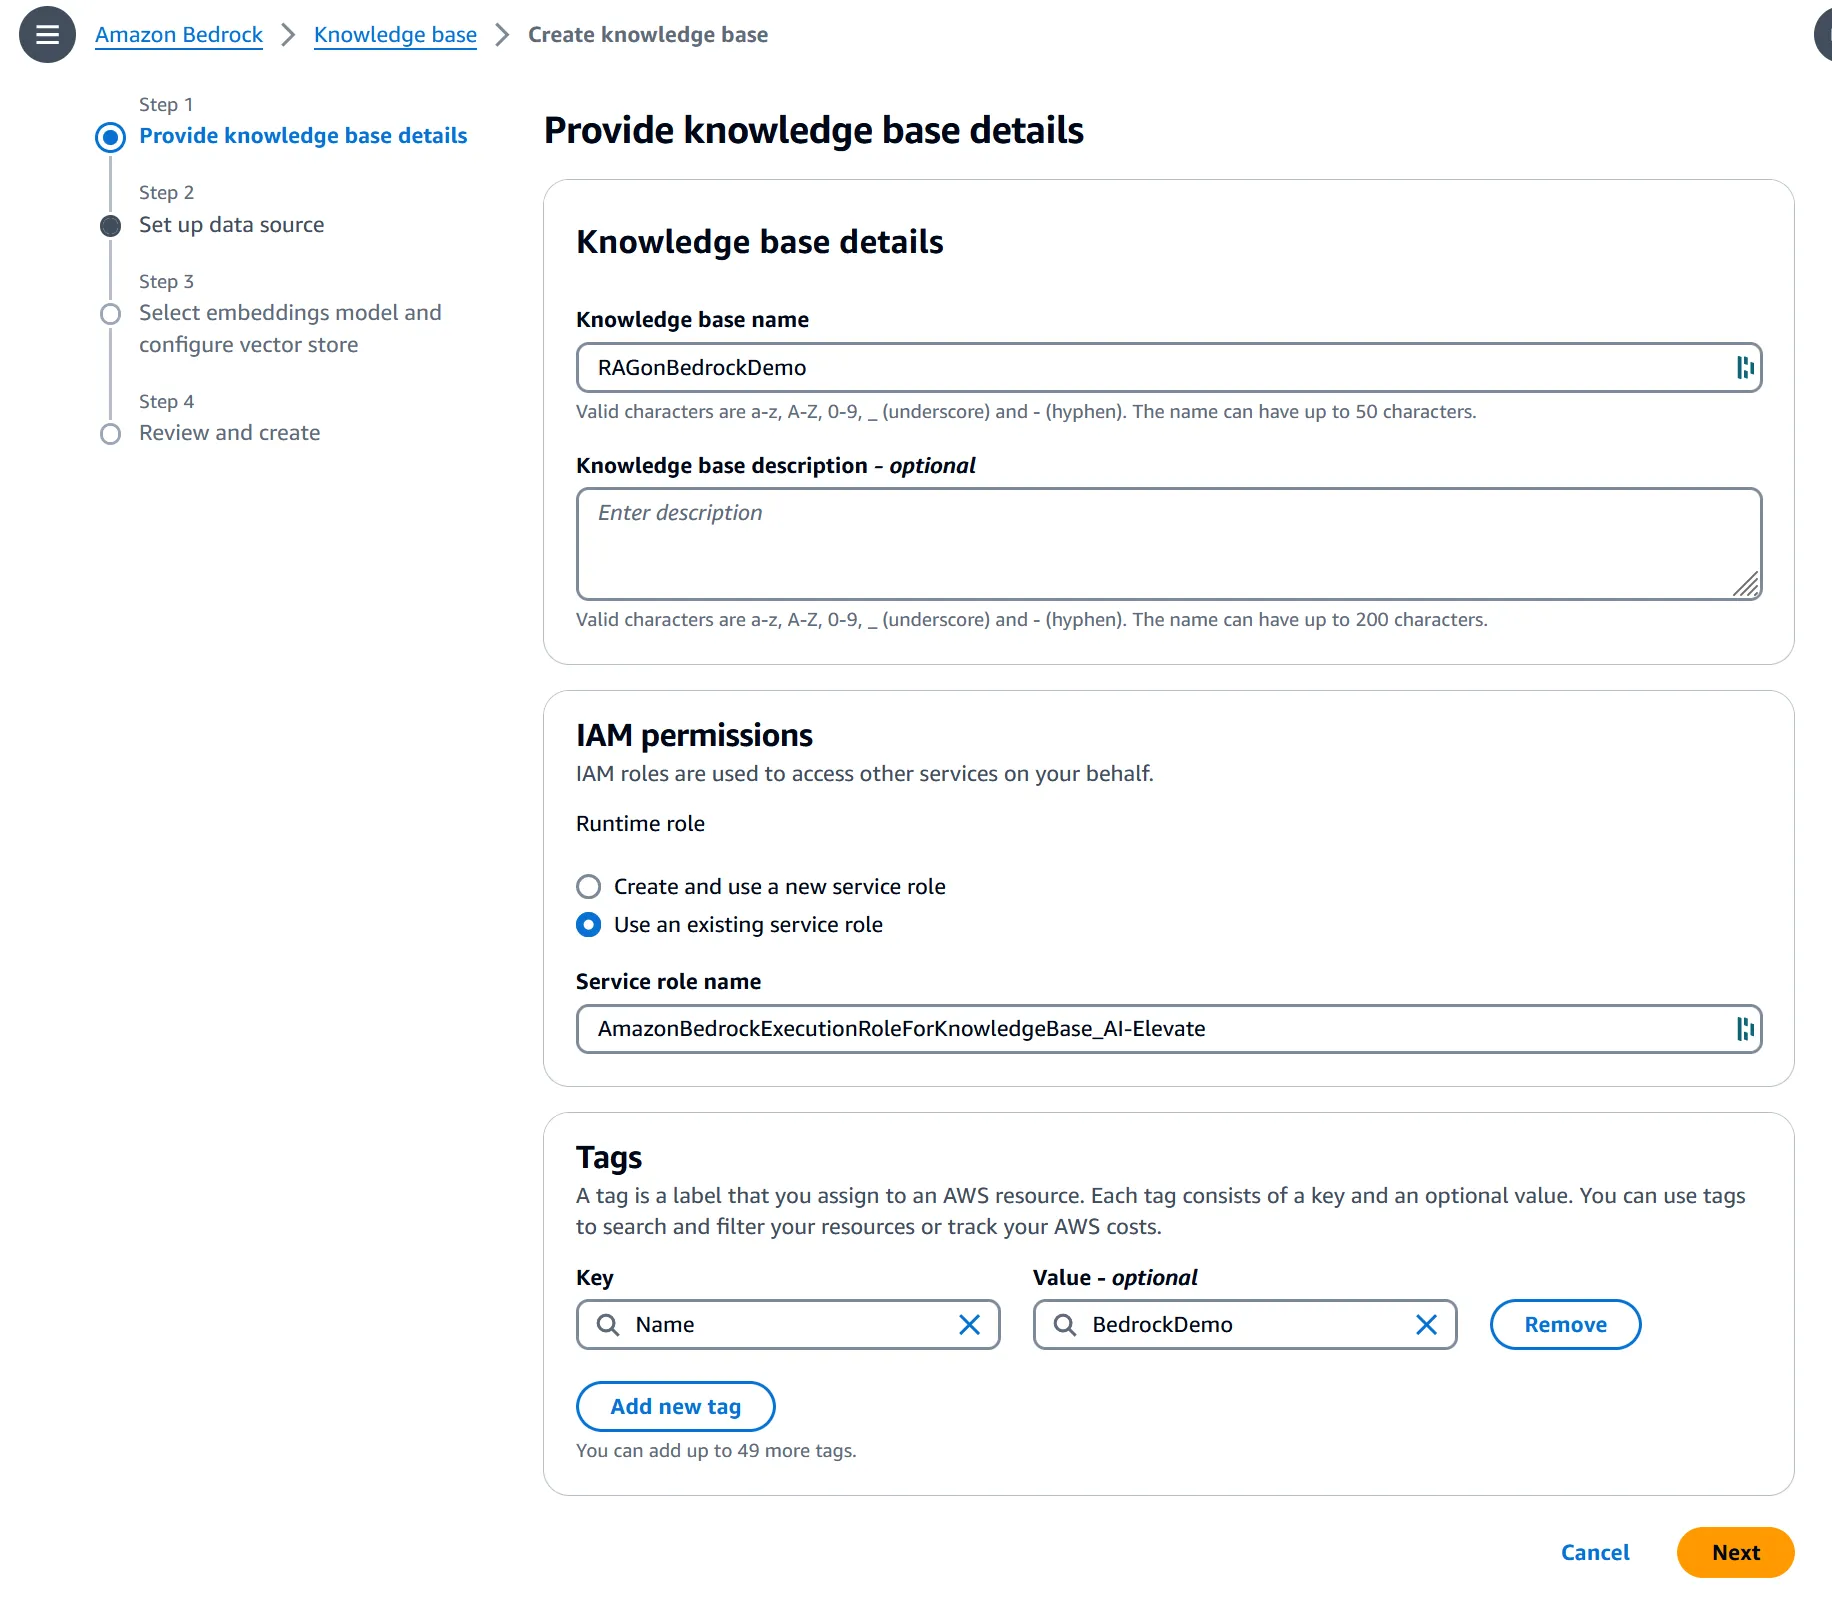Proceed with the Next button
The height and width of the screenshot is (1602, 1832).
coord(1735,1552)
